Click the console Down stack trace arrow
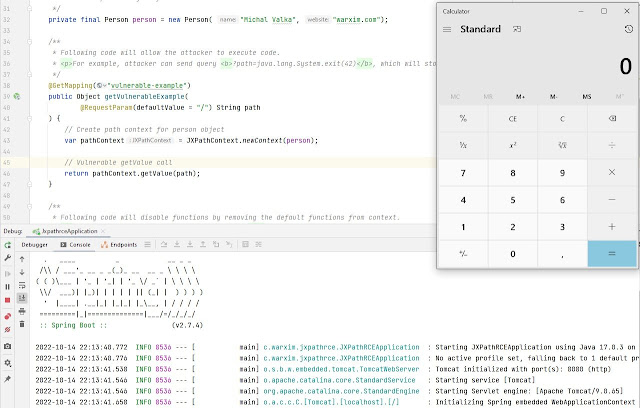This screenshot has height=408, width=640. (x=22, y=272)
